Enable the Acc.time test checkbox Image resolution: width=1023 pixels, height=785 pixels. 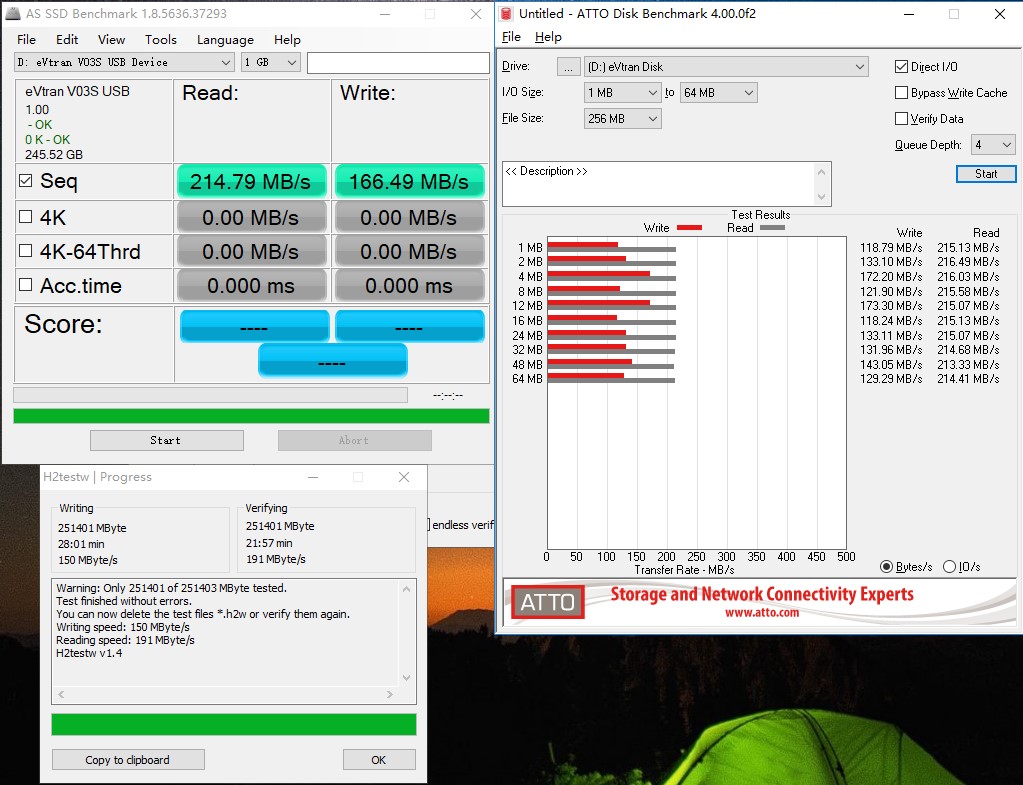pyautogui.click(x=25, y=285)
